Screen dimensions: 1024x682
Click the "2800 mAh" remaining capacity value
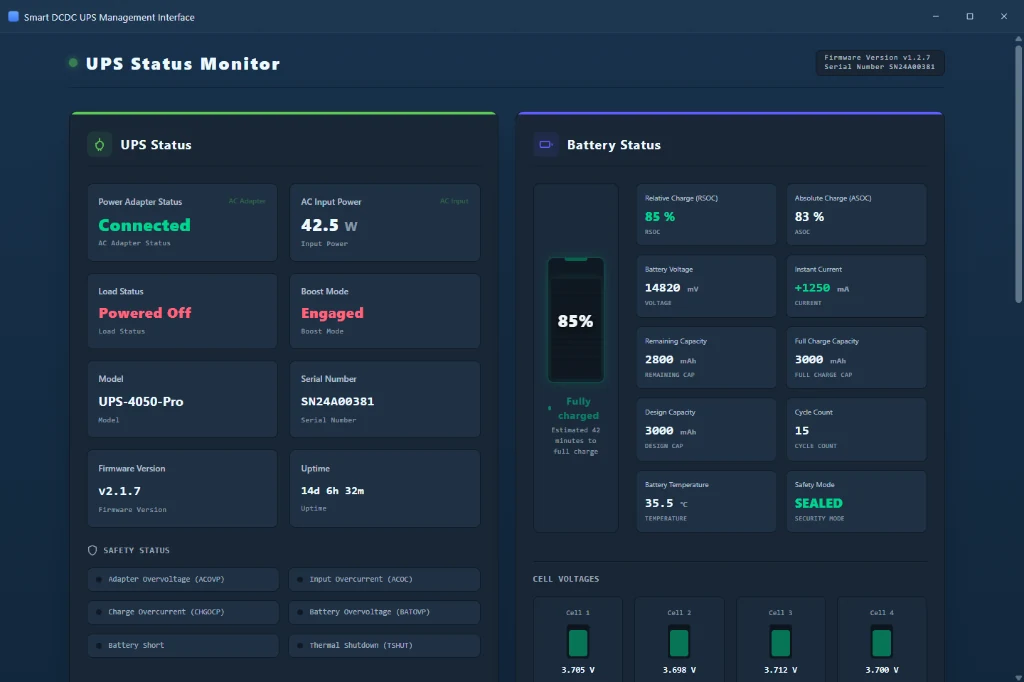click(x=670, y=360)
